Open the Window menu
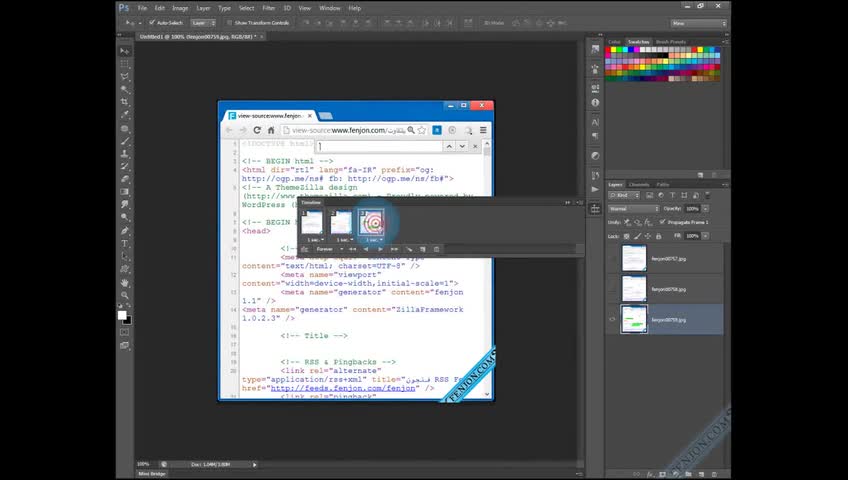848x480 pixels. [x=329, y=8]
